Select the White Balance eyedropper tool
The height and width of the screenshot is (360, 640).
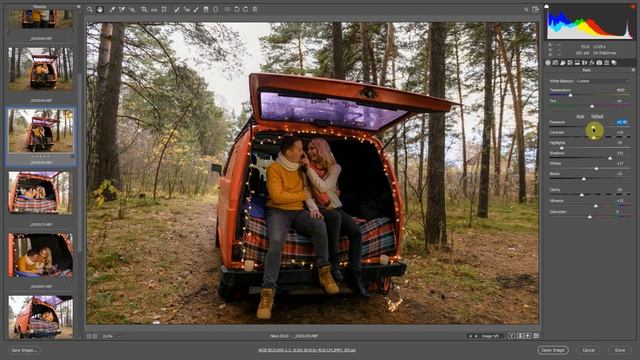point(112,9)
